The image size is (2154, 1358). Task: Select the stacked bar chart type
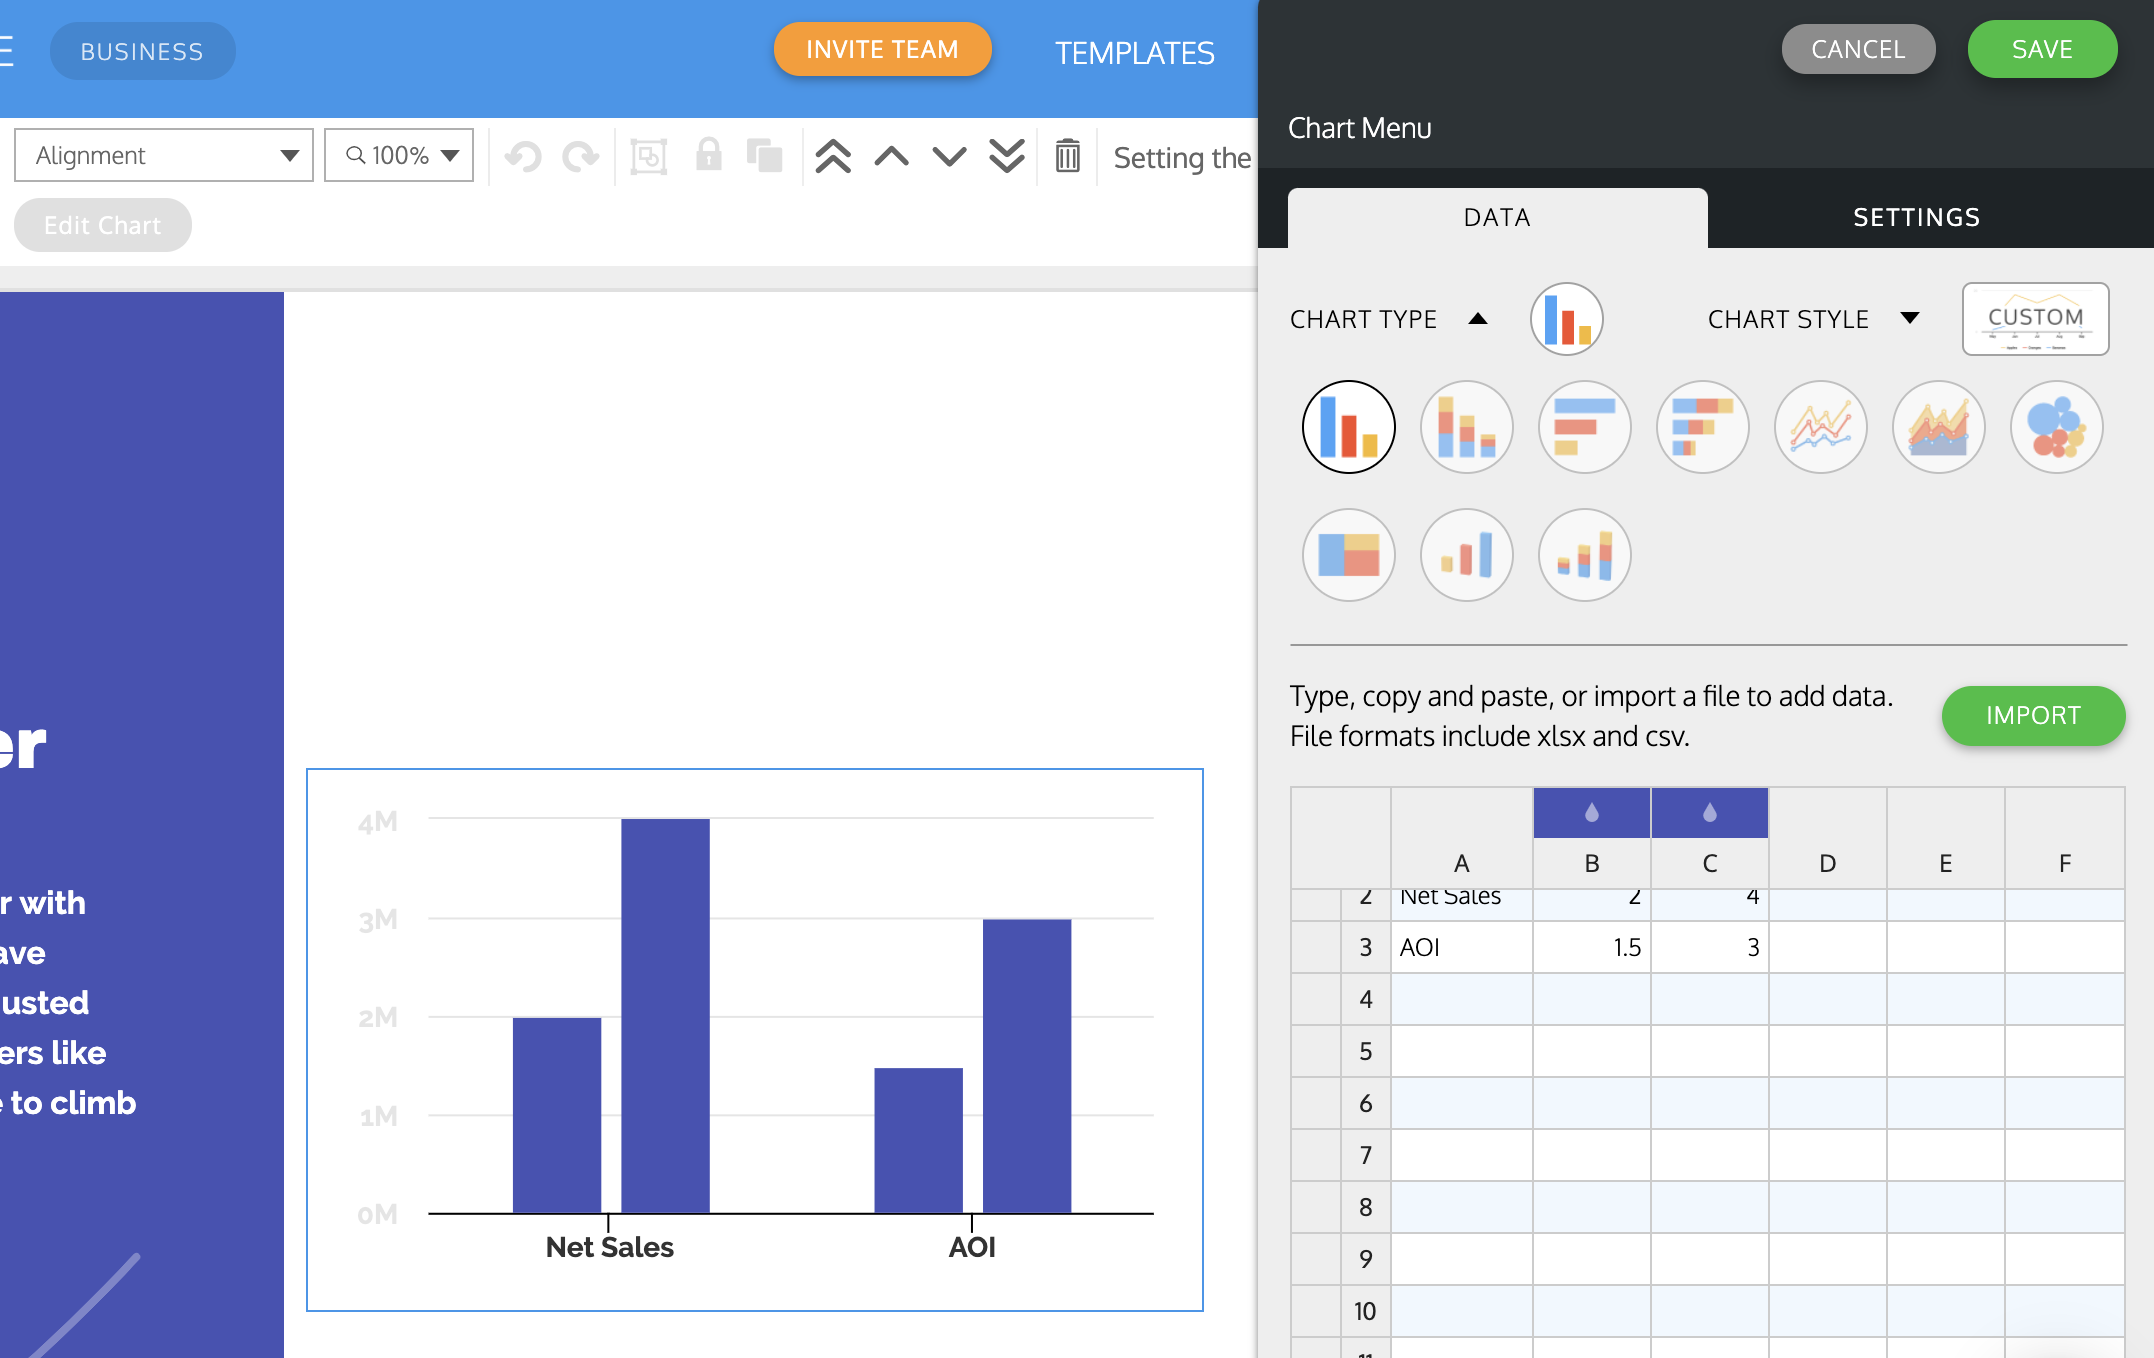coord(1467,427)
